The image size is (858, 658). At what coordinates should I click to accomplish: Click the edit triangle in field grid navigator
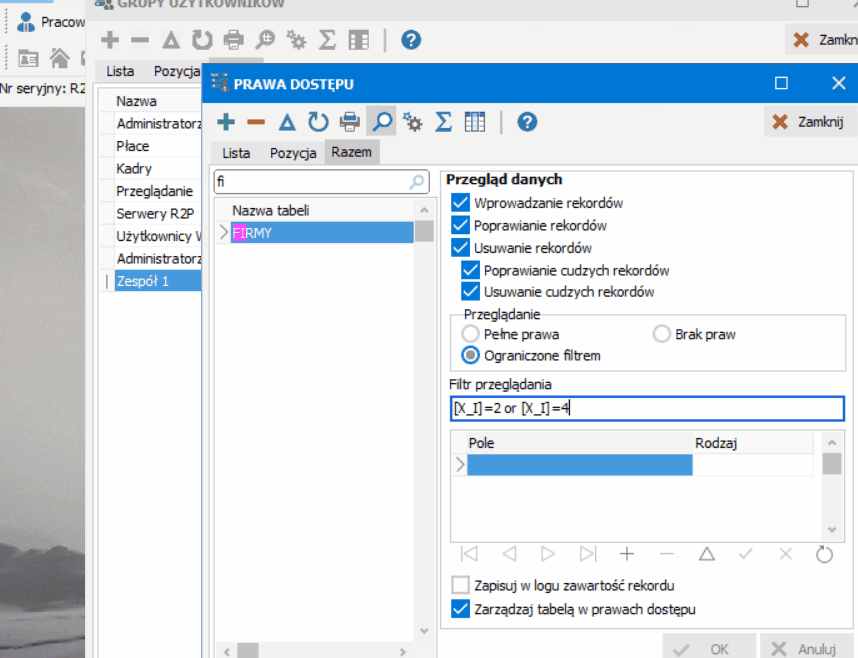pyautogui.click(x=706, y=554)
